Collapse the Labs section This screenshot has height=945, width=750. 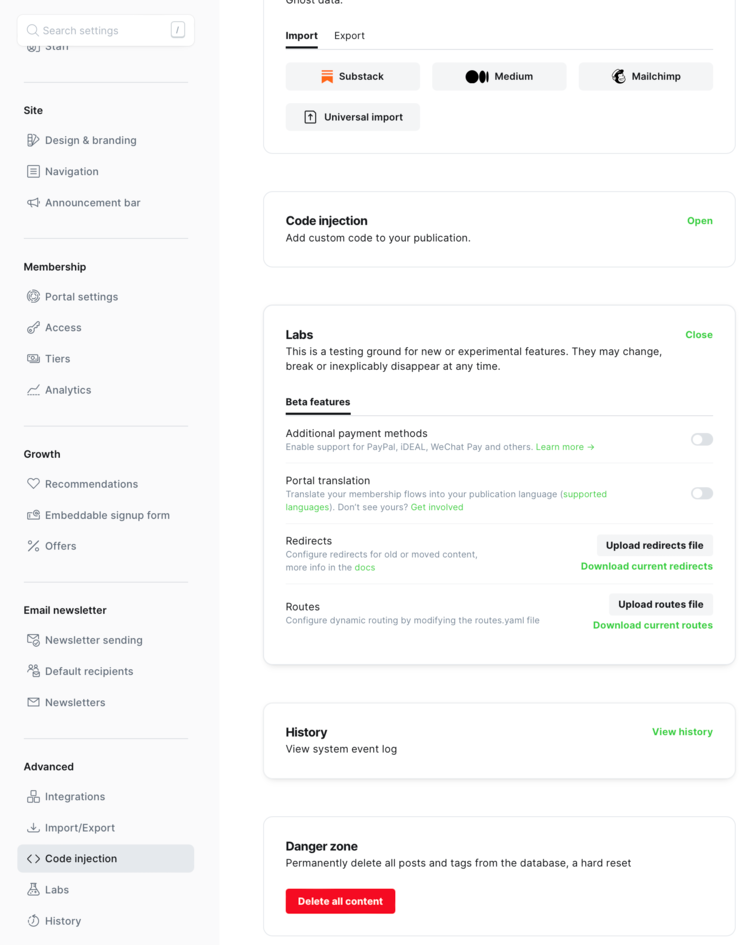698,335
